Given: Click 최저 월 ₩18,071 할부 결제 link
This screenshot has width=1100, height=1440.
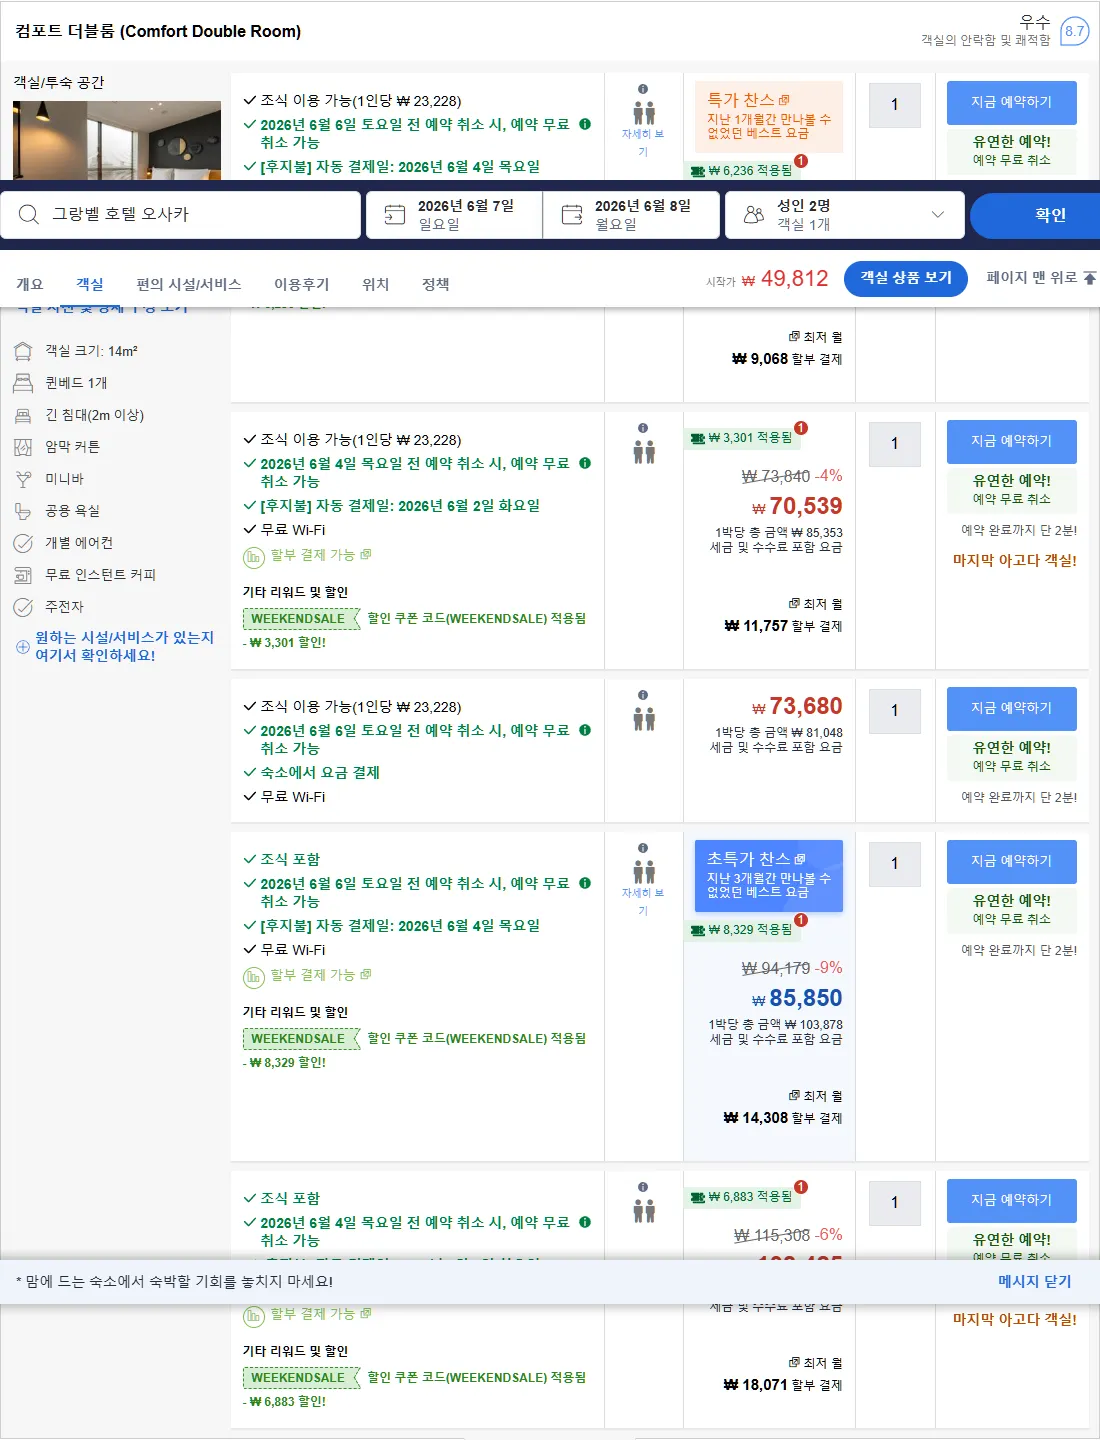Looking at the screenshot, I should coord(784,1375).
